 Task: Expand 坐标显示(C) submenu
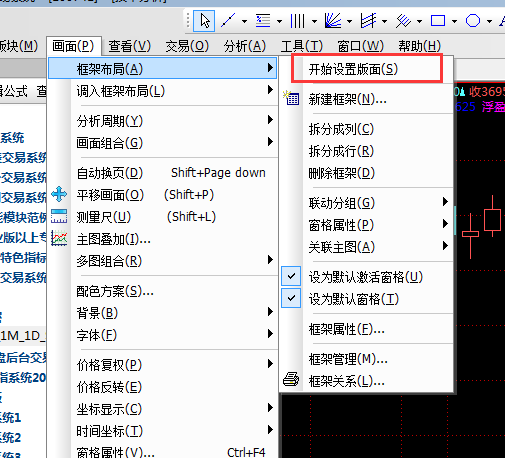(x=163, y=409)
